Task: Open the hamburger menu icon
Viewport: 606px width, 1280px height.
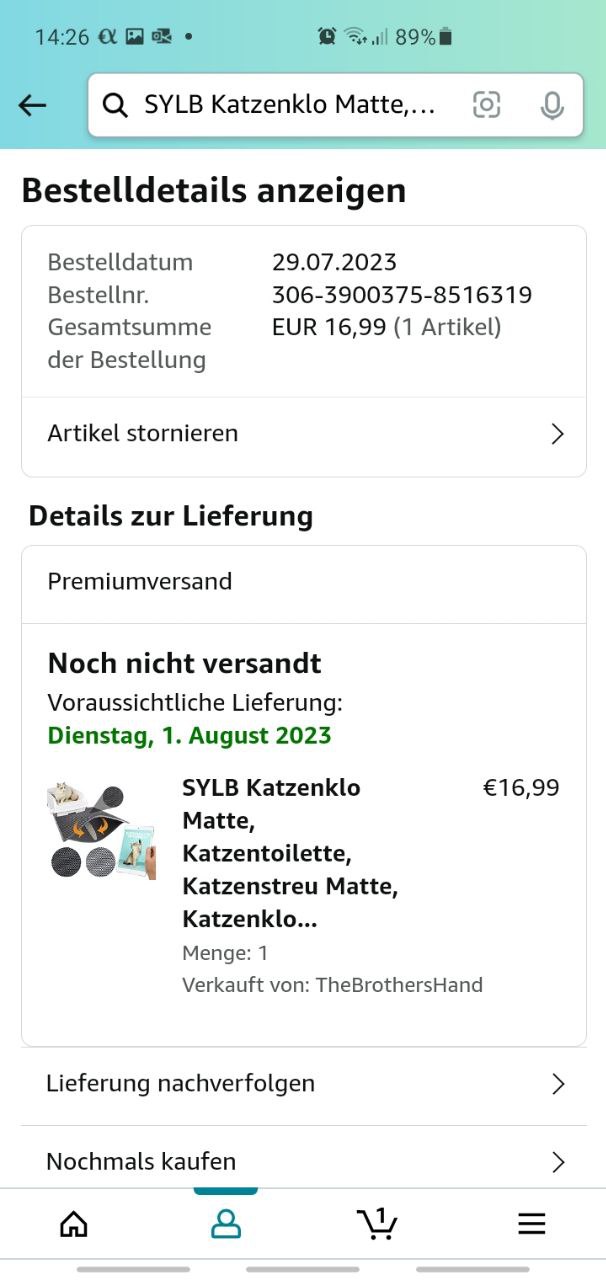Action: coord(531,1224)
